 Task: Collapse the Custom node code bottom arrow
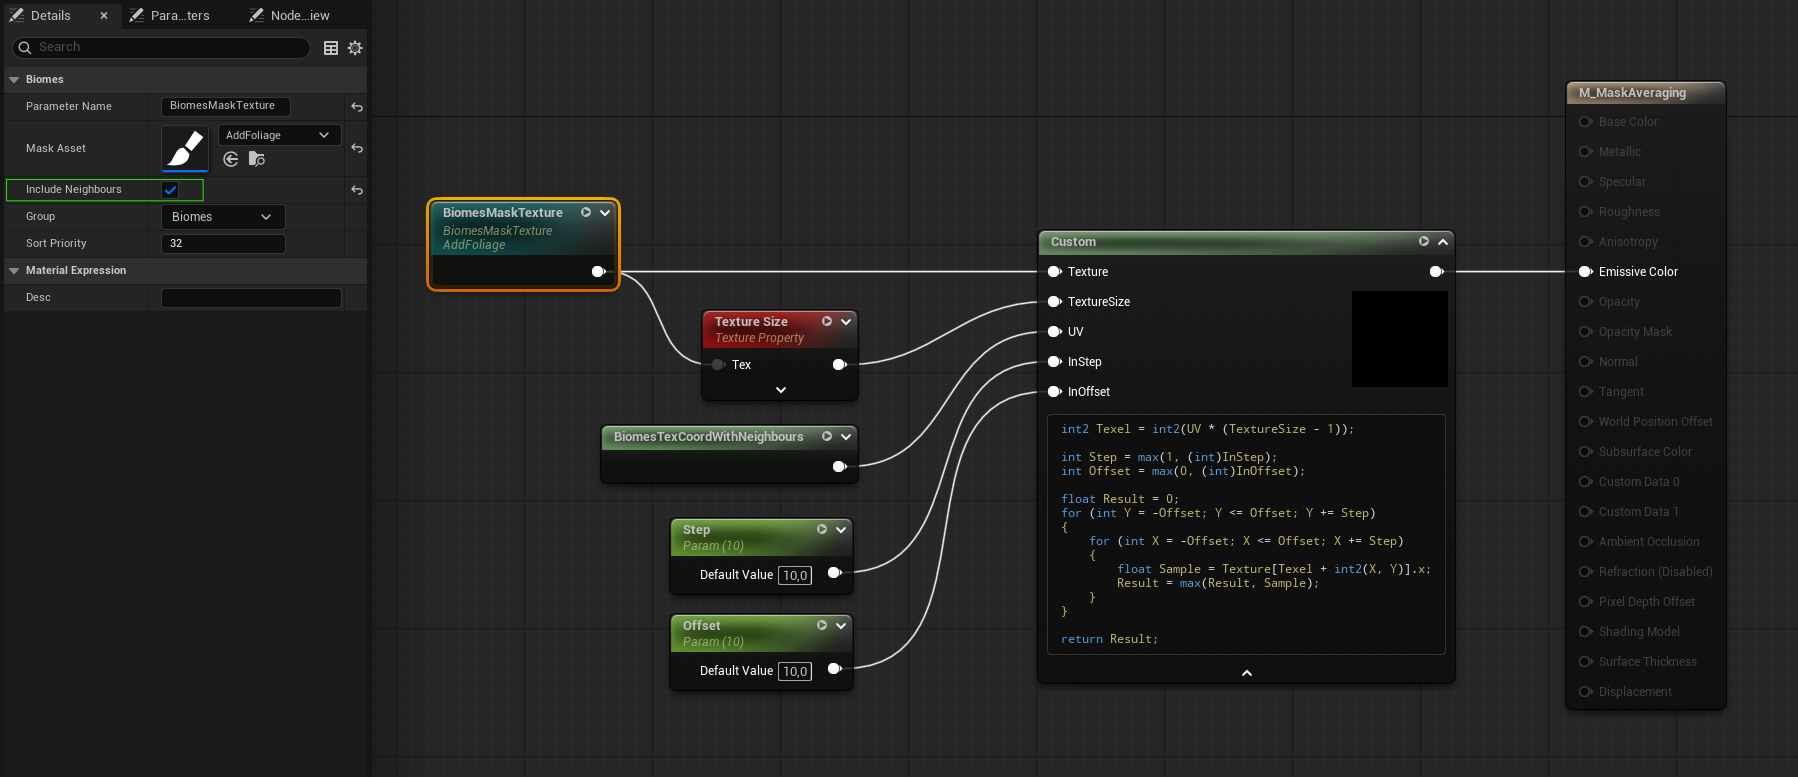(x=1247, y=672)
